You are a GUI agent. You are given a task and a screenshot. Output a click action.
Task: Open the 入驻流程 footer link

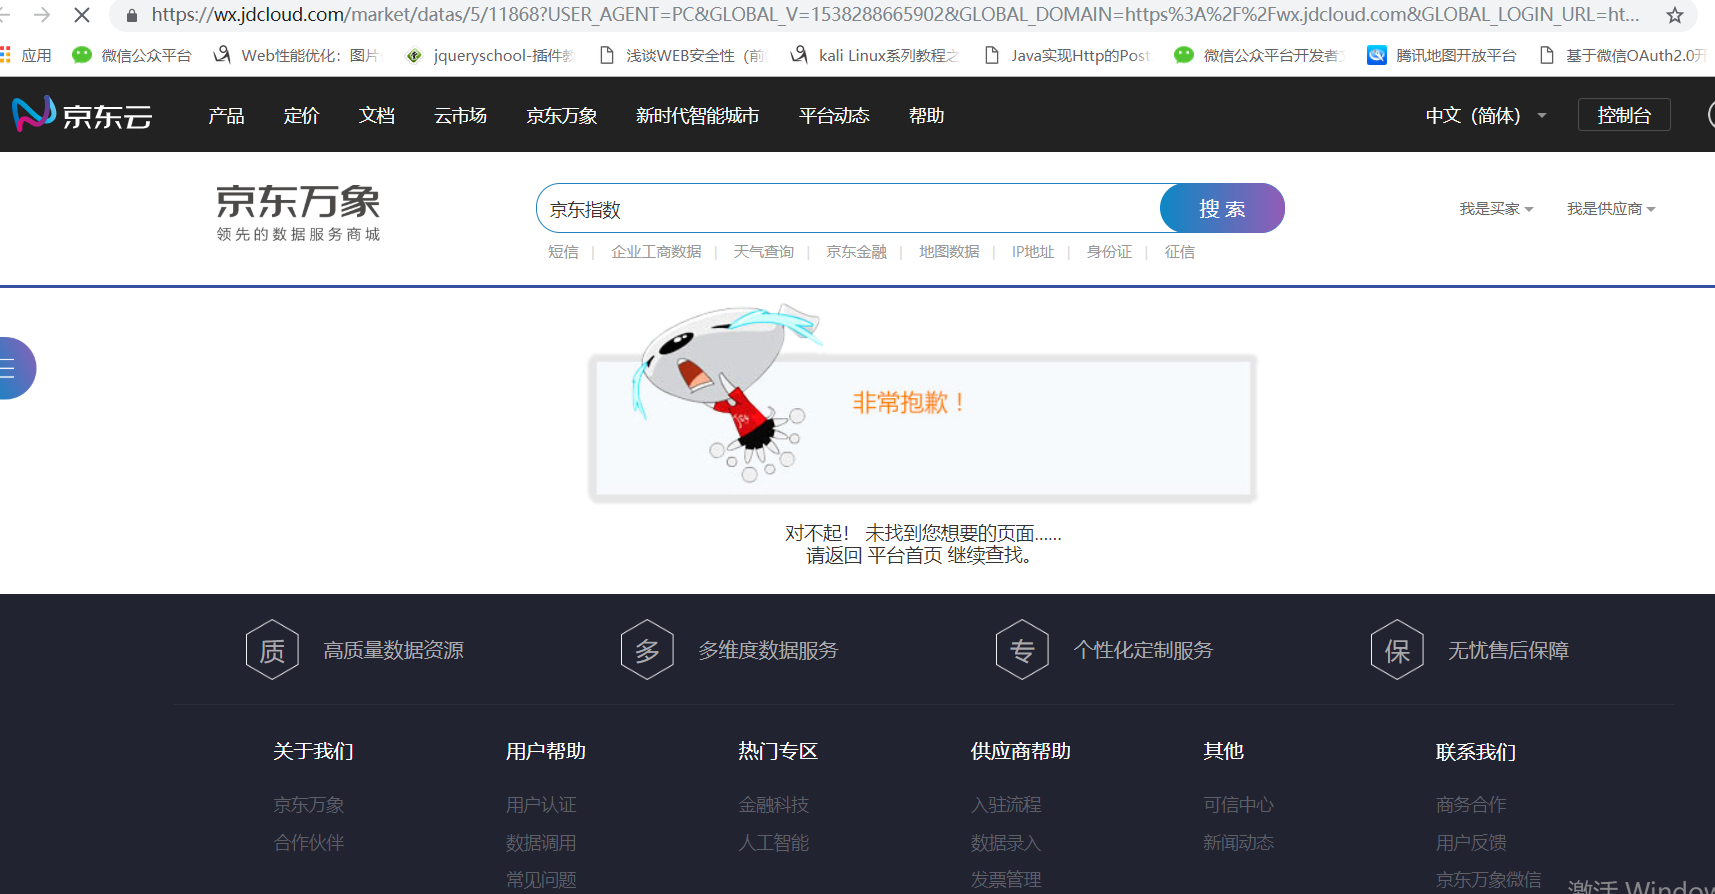point(1006,804)
